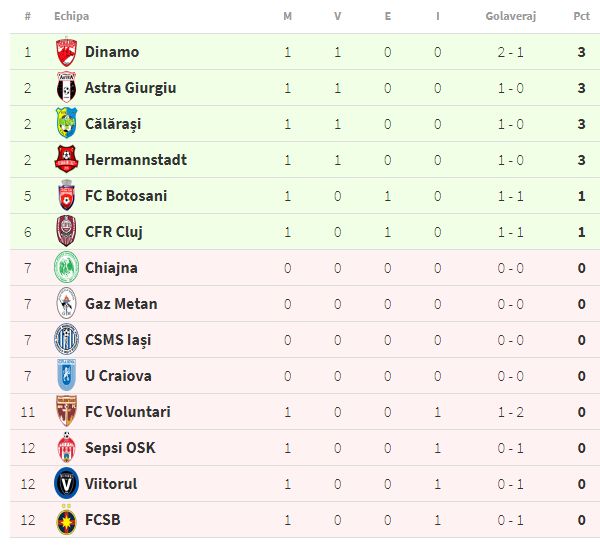This screenshot has height=547, width=600.
Task: Click the Călărași club crest
Action: click(66, 124)
